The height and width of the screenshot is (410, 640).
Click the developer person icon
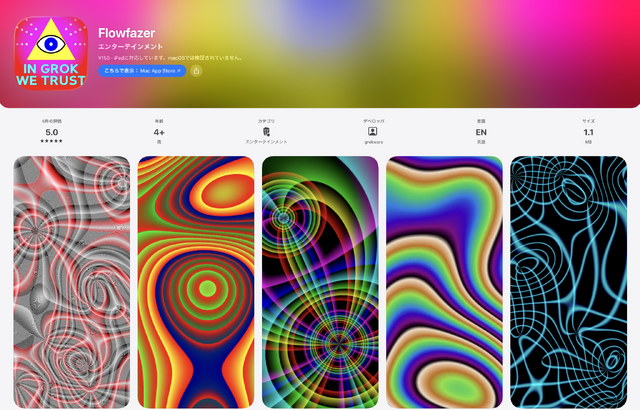pos(373,131)
